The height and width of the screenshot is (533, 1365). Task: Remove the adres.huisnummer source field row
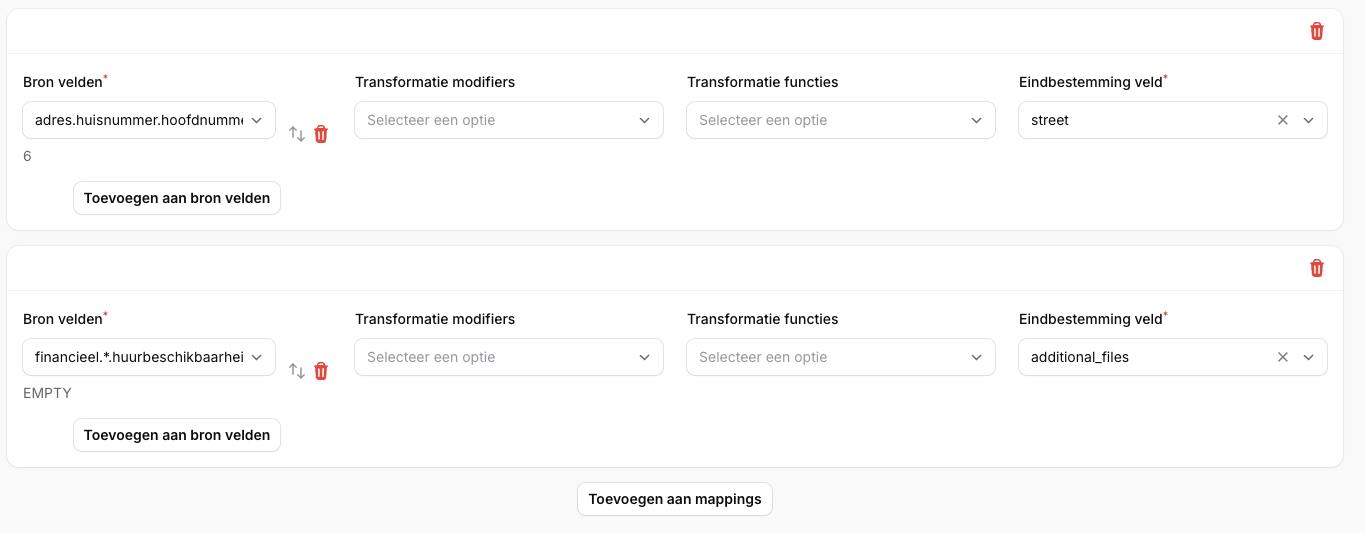(x=321, y=134)
